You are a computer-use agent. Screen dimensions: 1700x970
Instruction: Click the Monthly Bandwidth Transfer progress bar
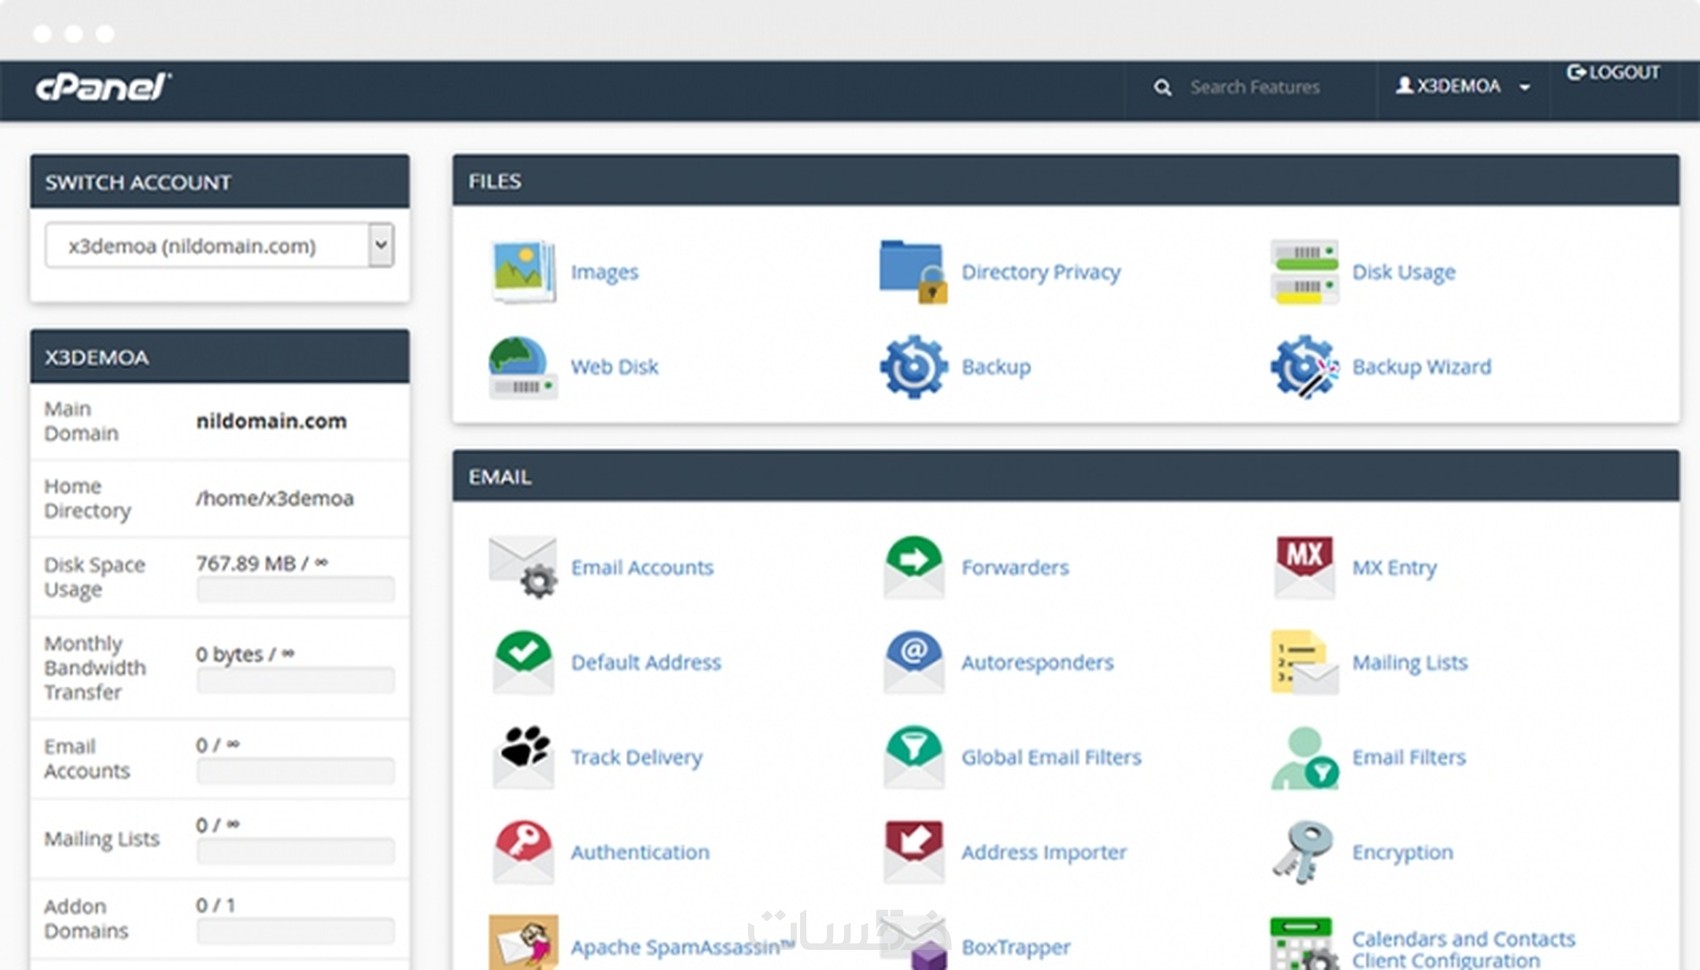coord(295,681)
